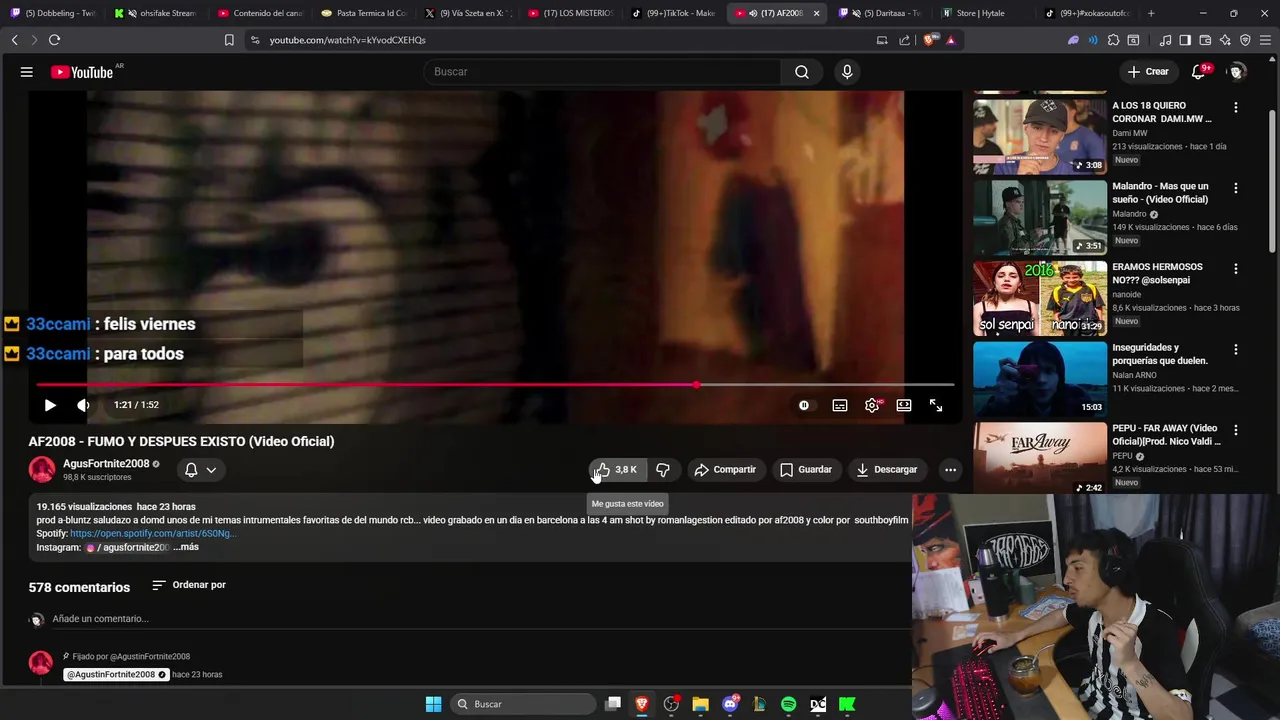Click Brave Rewards triangle icon
This screenshot has width=1280, height=720.
point(951,40)
